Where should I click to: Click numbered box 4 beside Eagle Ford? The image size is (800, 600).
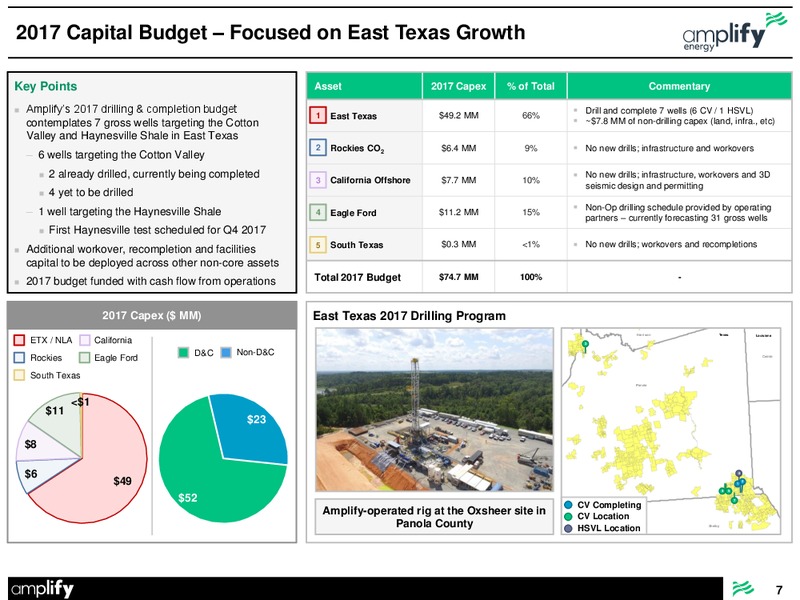(x=318, y=212)
